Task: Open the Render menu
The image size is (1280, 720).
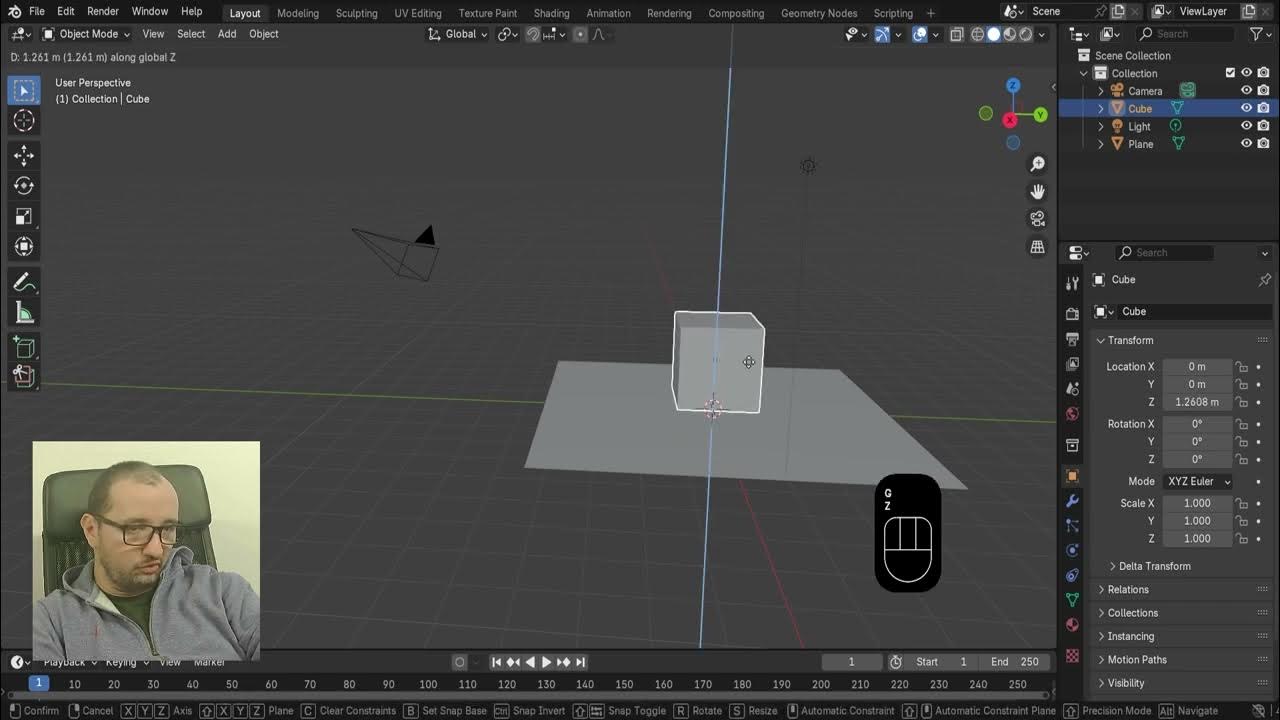Action: coord(103,11)
